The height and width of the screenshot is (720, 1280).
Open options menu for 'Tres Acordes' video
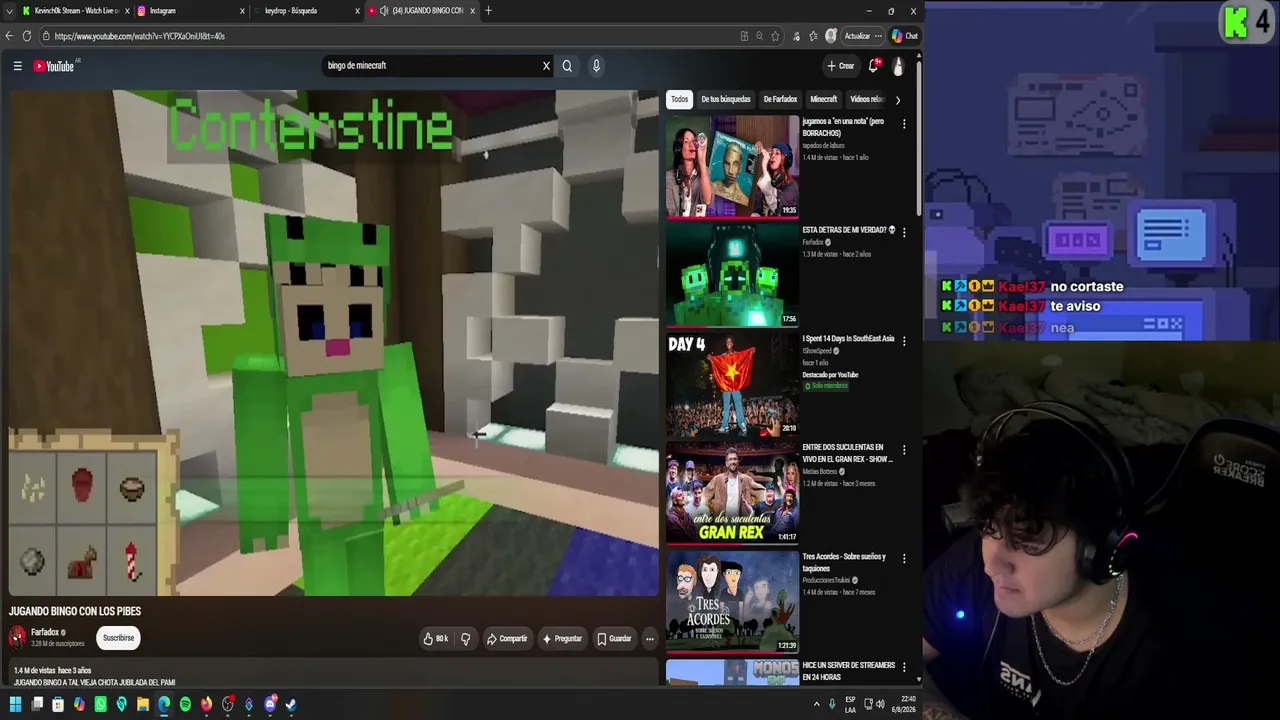(x=904, y=558)
